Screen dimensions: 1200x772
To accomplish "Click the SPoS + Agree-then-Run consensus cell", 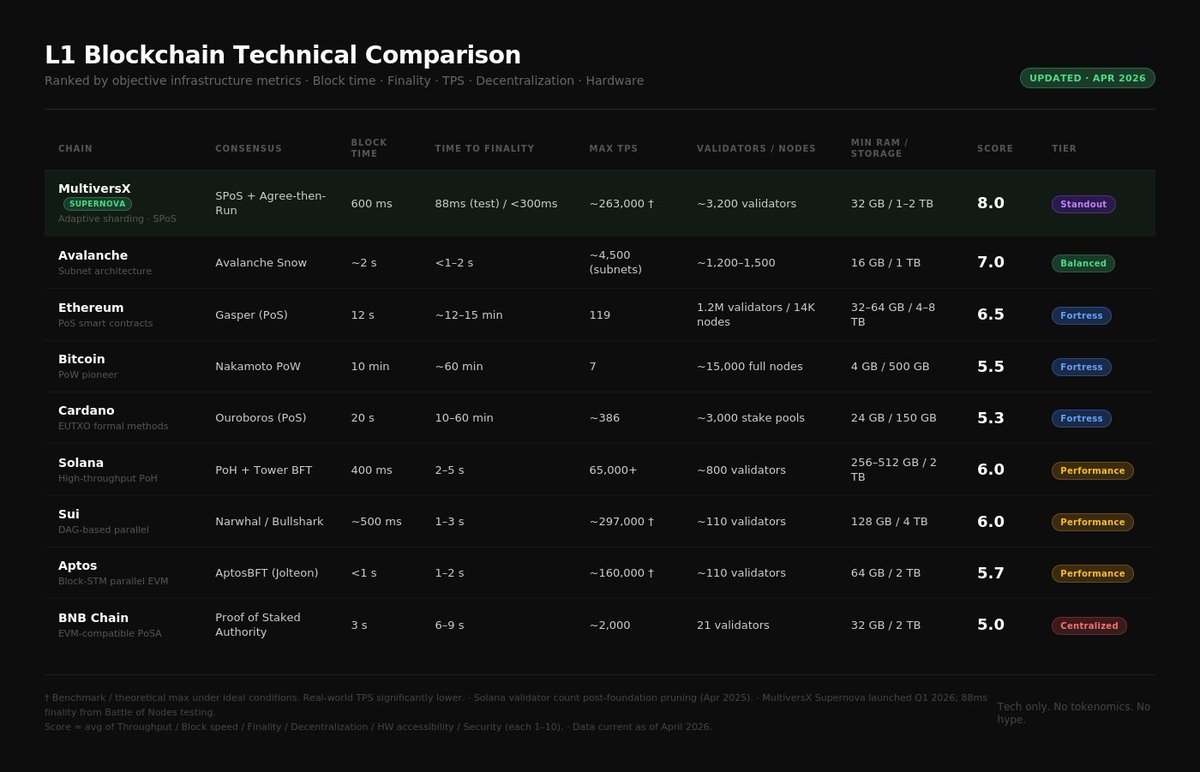I will click(x=270, y=203).
